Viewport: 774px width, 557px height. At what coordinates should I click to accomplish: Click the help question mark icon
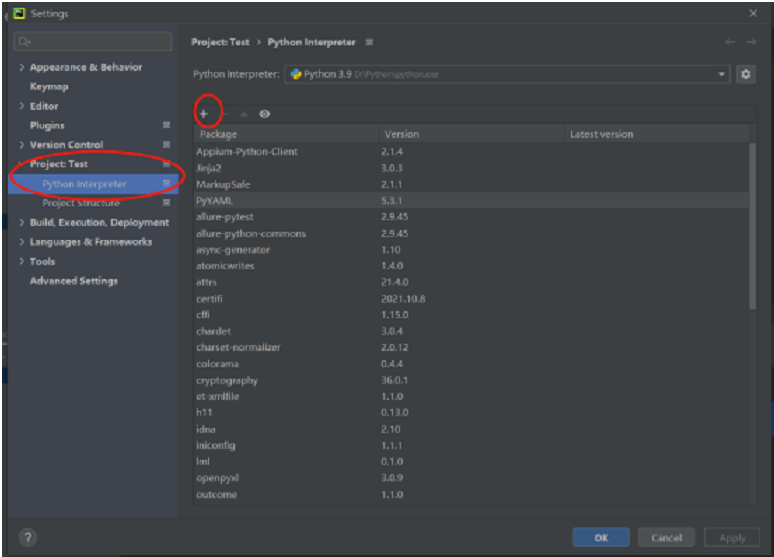(28, 537)
